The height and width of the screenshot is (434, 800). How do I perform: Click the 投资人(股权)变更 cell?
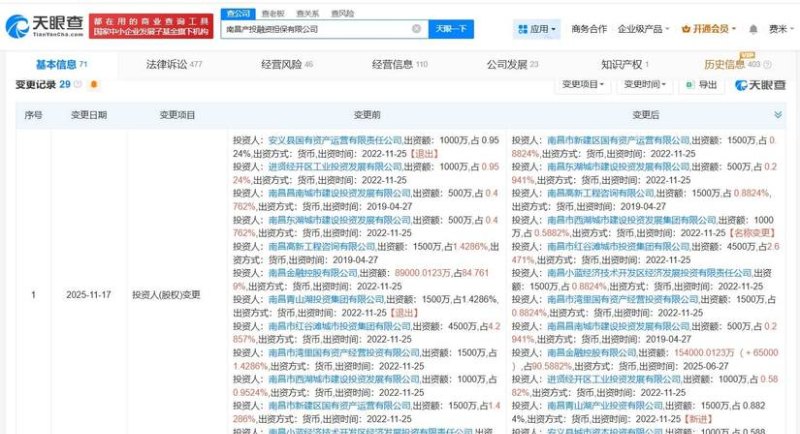pyautogui.click(x=166, y=295)
